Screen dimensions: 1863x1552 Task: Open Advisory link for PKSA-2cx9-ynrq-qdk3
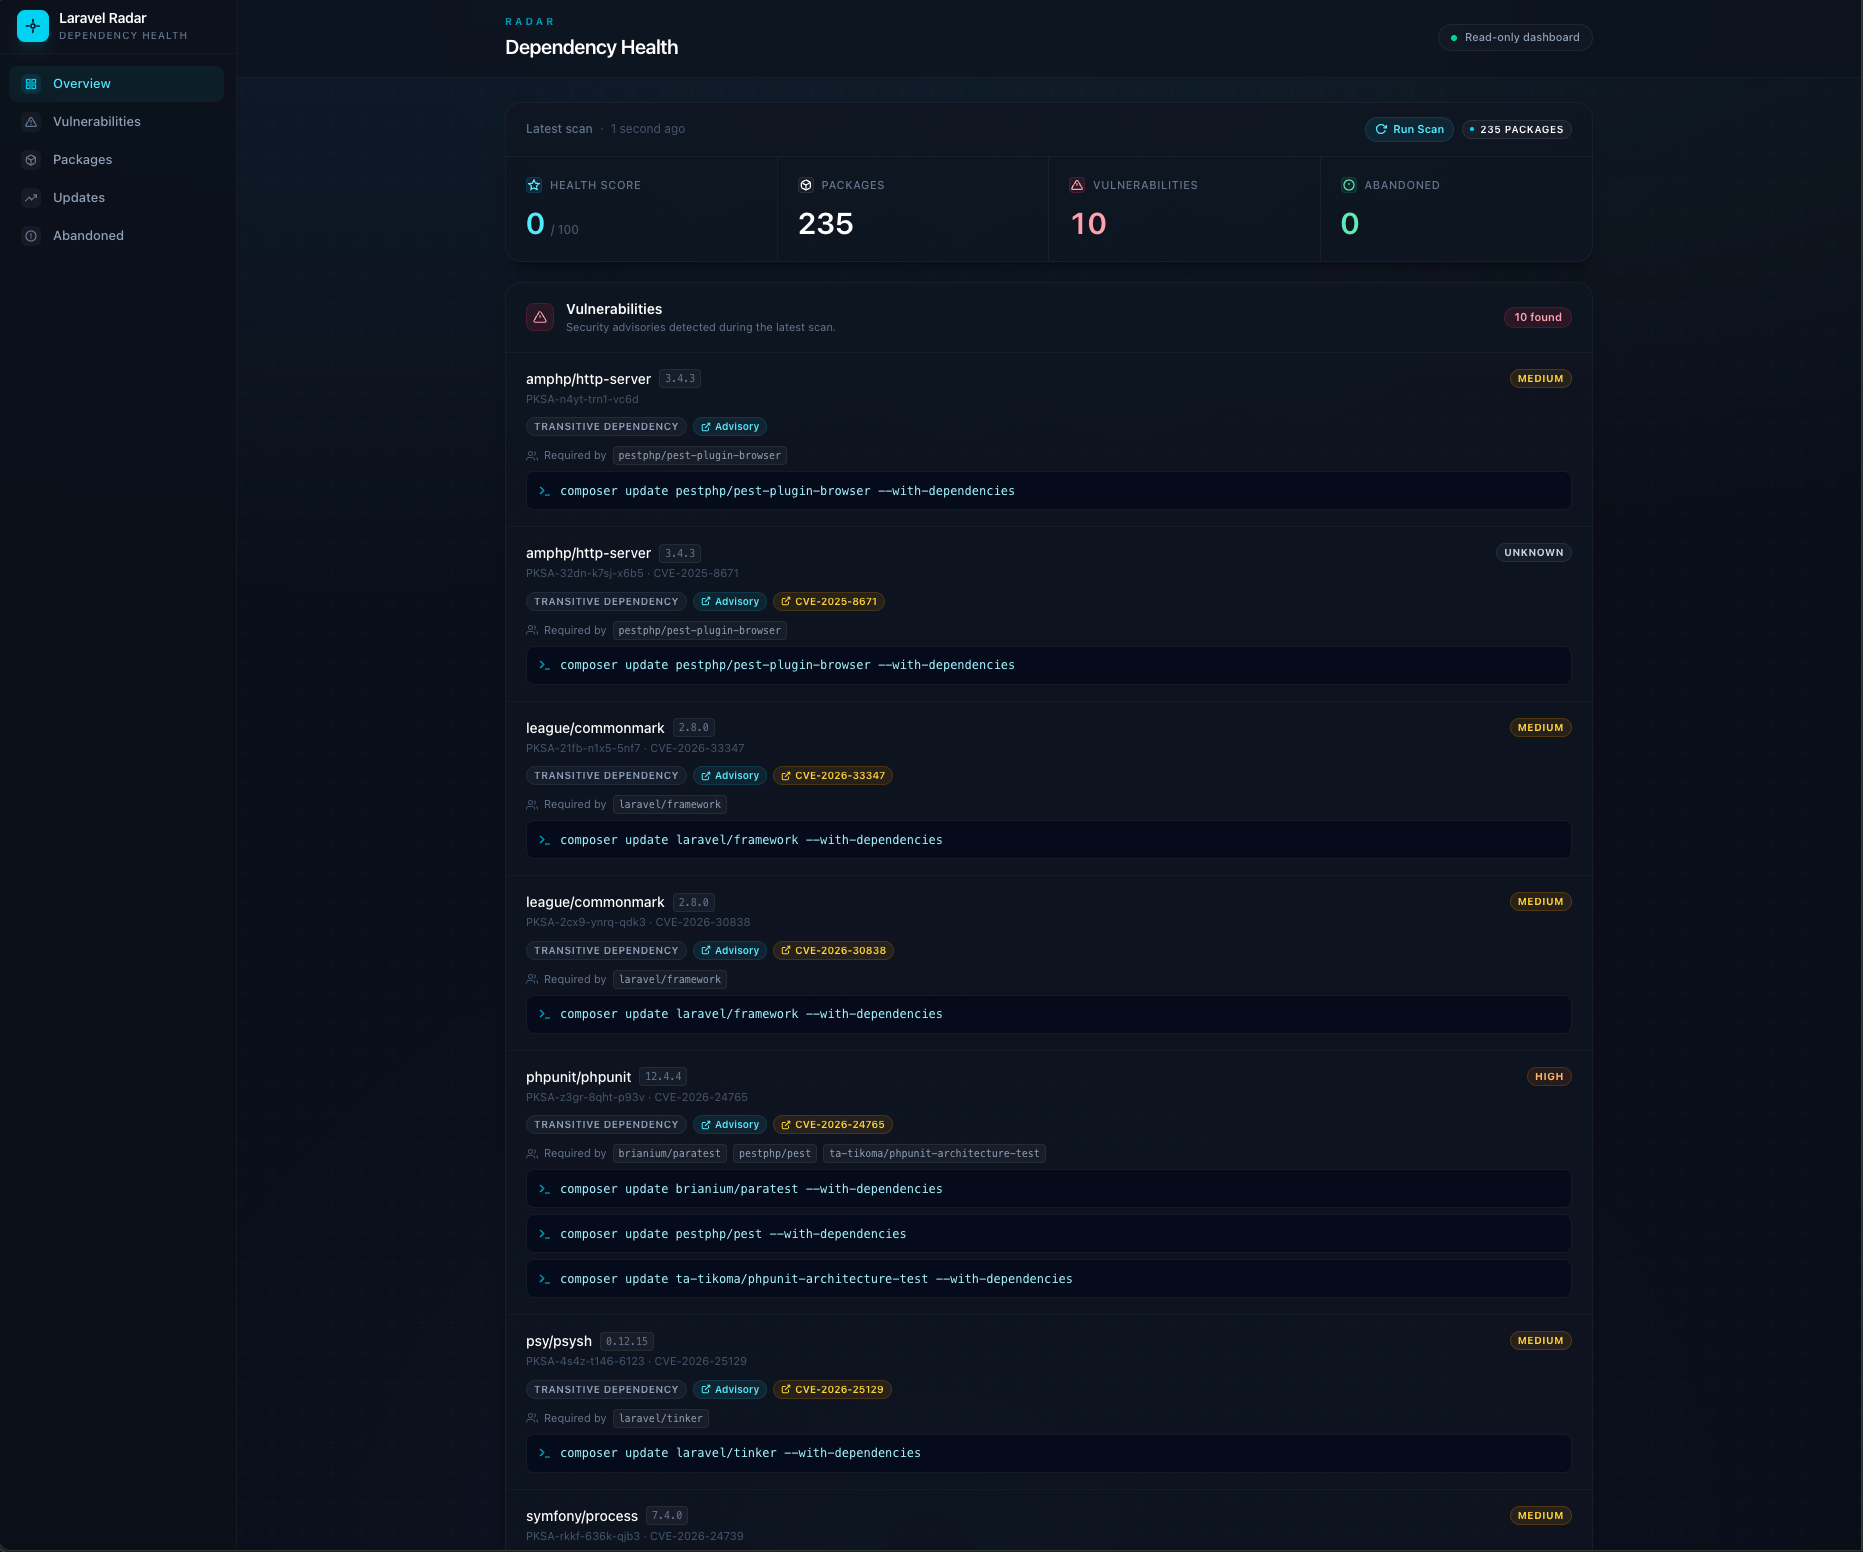[730, 951]
